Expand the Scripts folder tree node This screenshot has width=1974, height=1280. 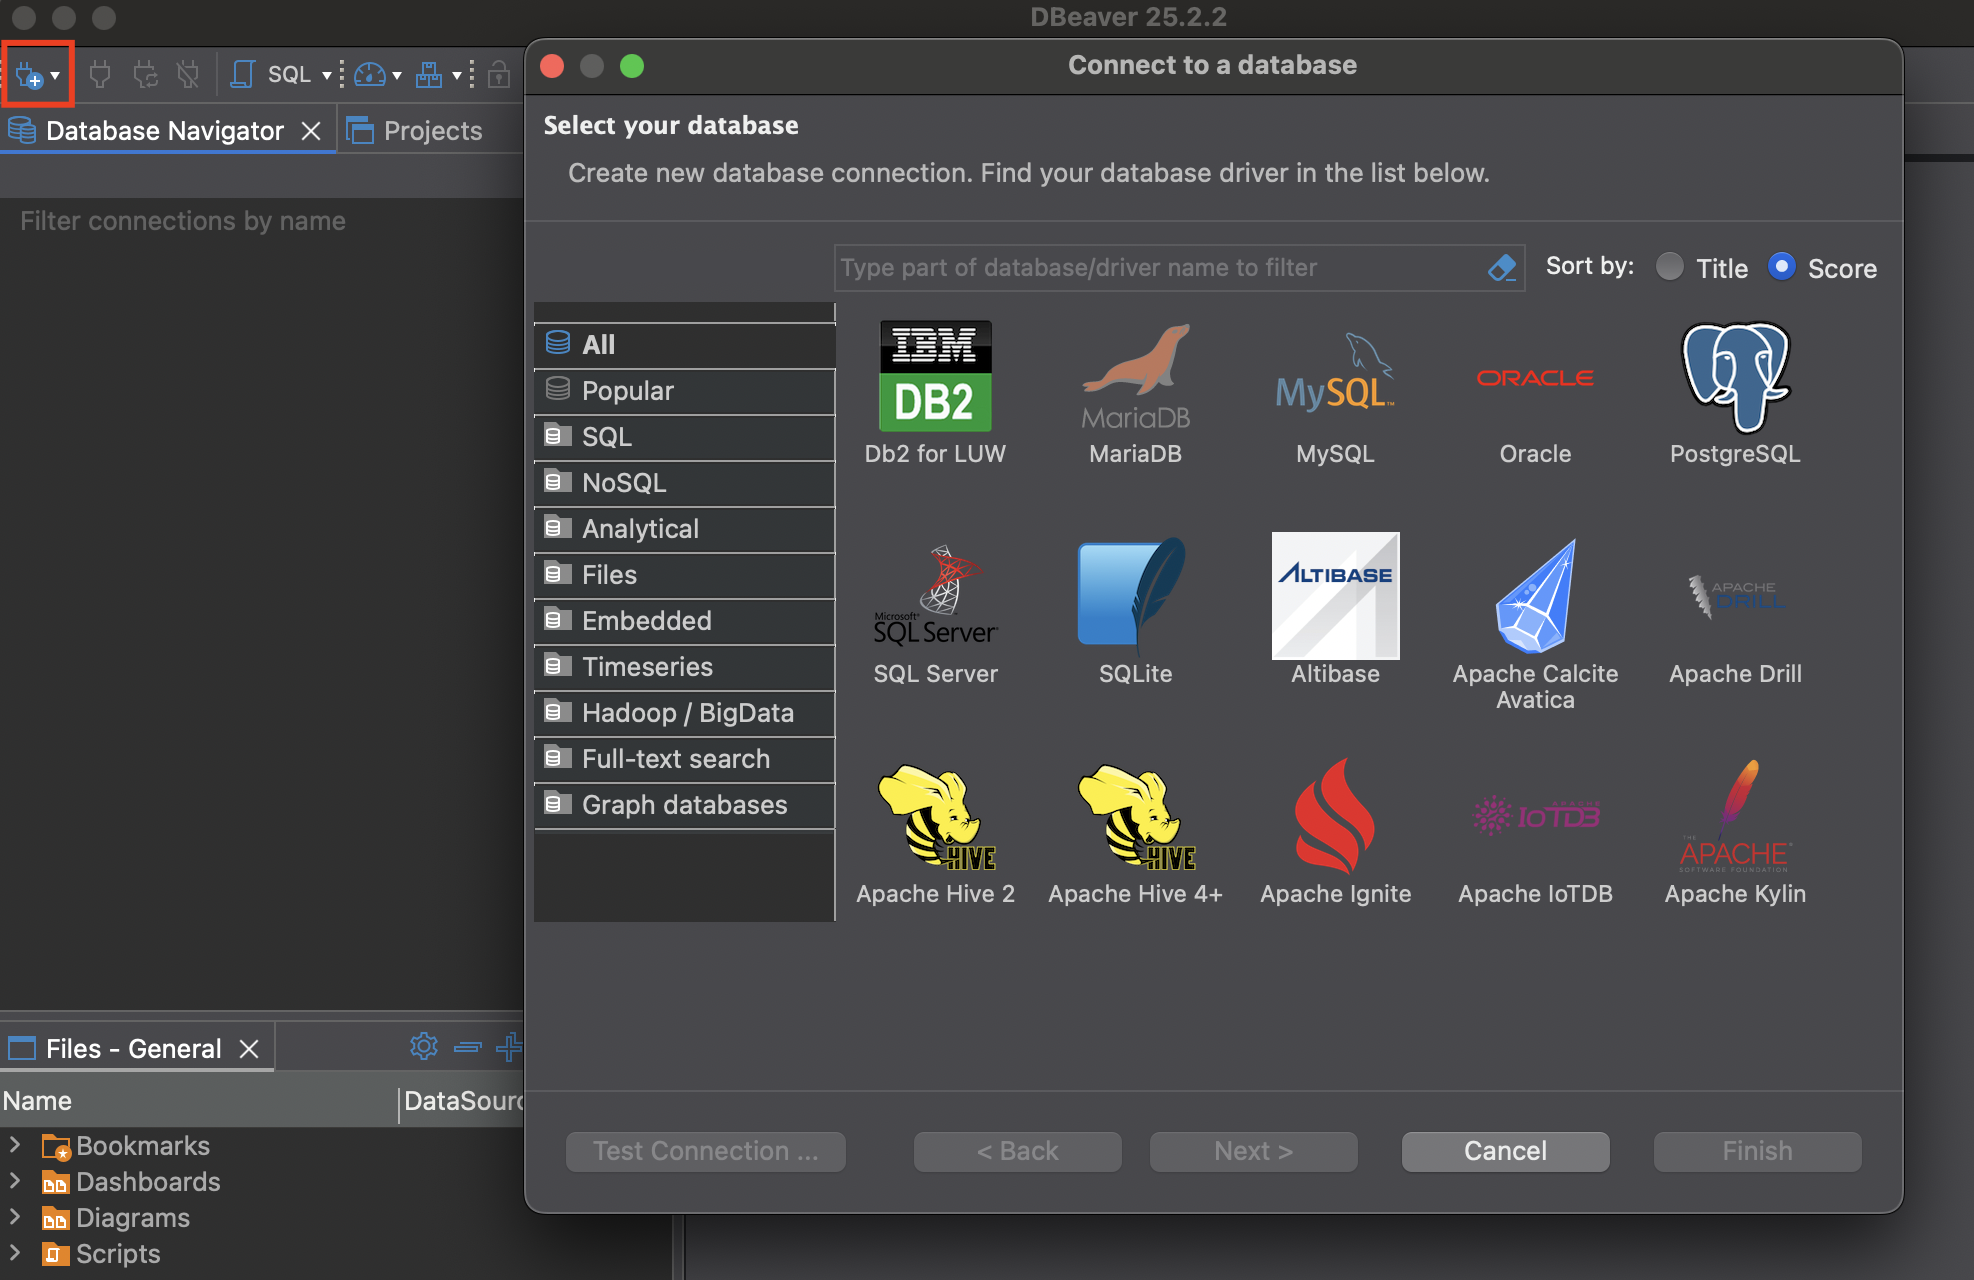(x=15, y=1252)
